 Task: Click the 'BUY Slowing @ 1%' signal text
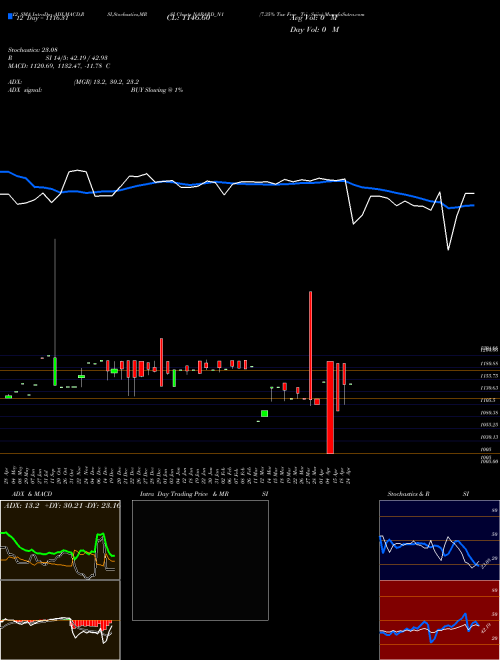click(157, 90)
